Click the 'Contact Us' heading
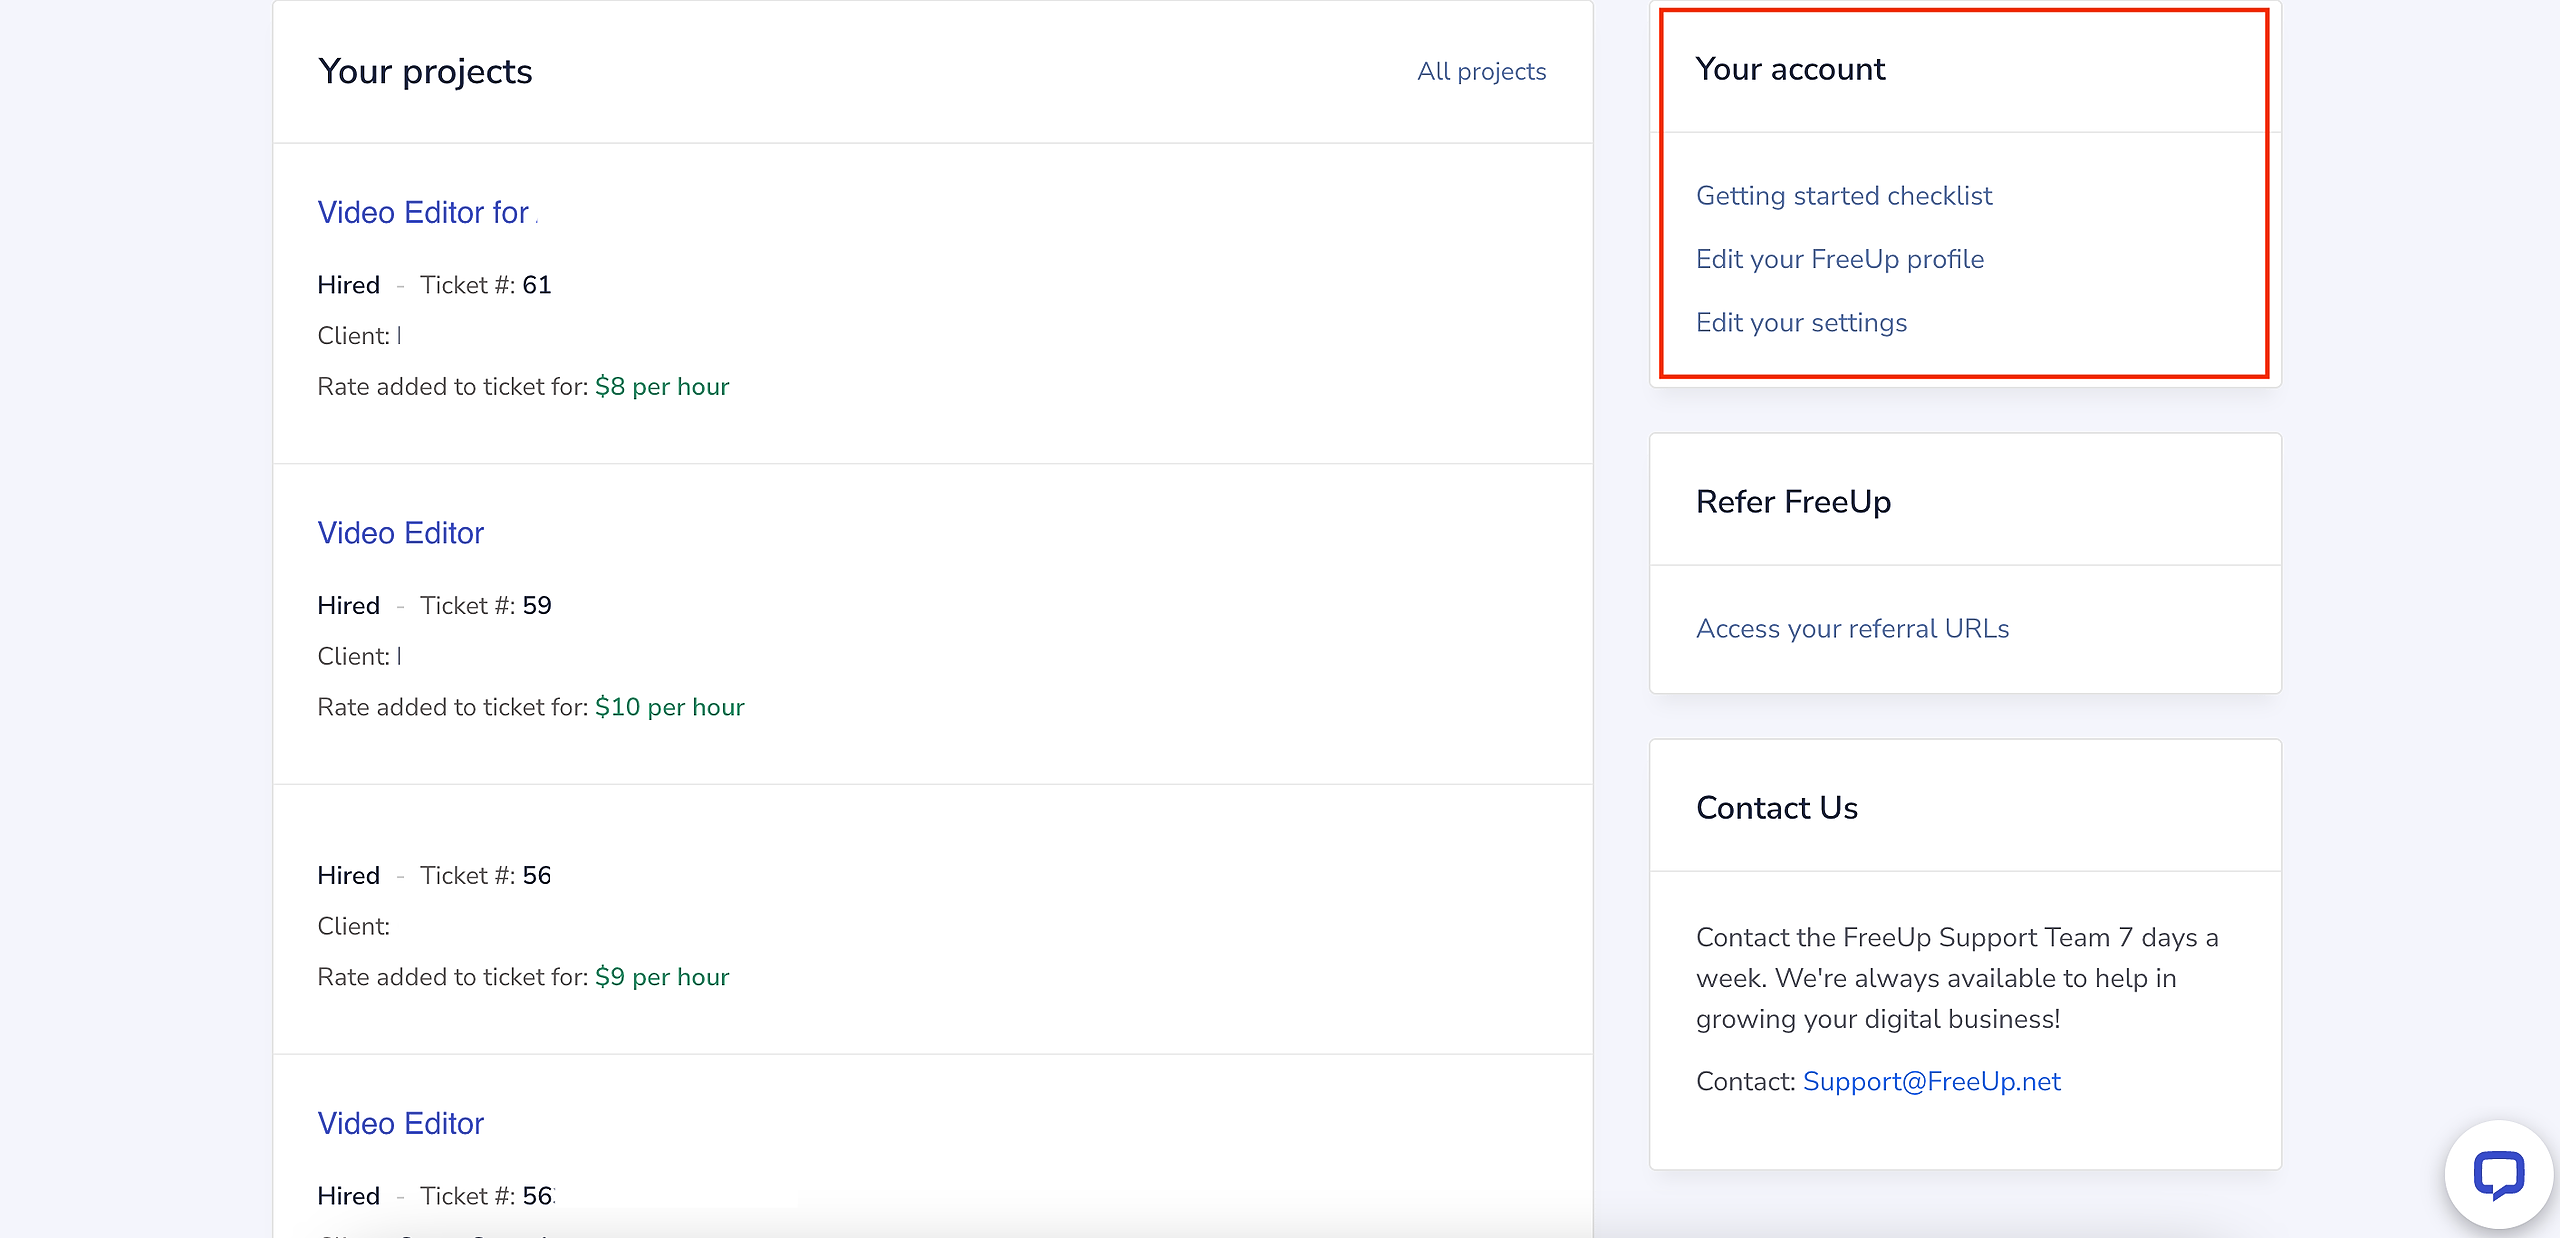Image resolution: width=2560 pixels, height=1238 pixels. (x=1777, y=807)
